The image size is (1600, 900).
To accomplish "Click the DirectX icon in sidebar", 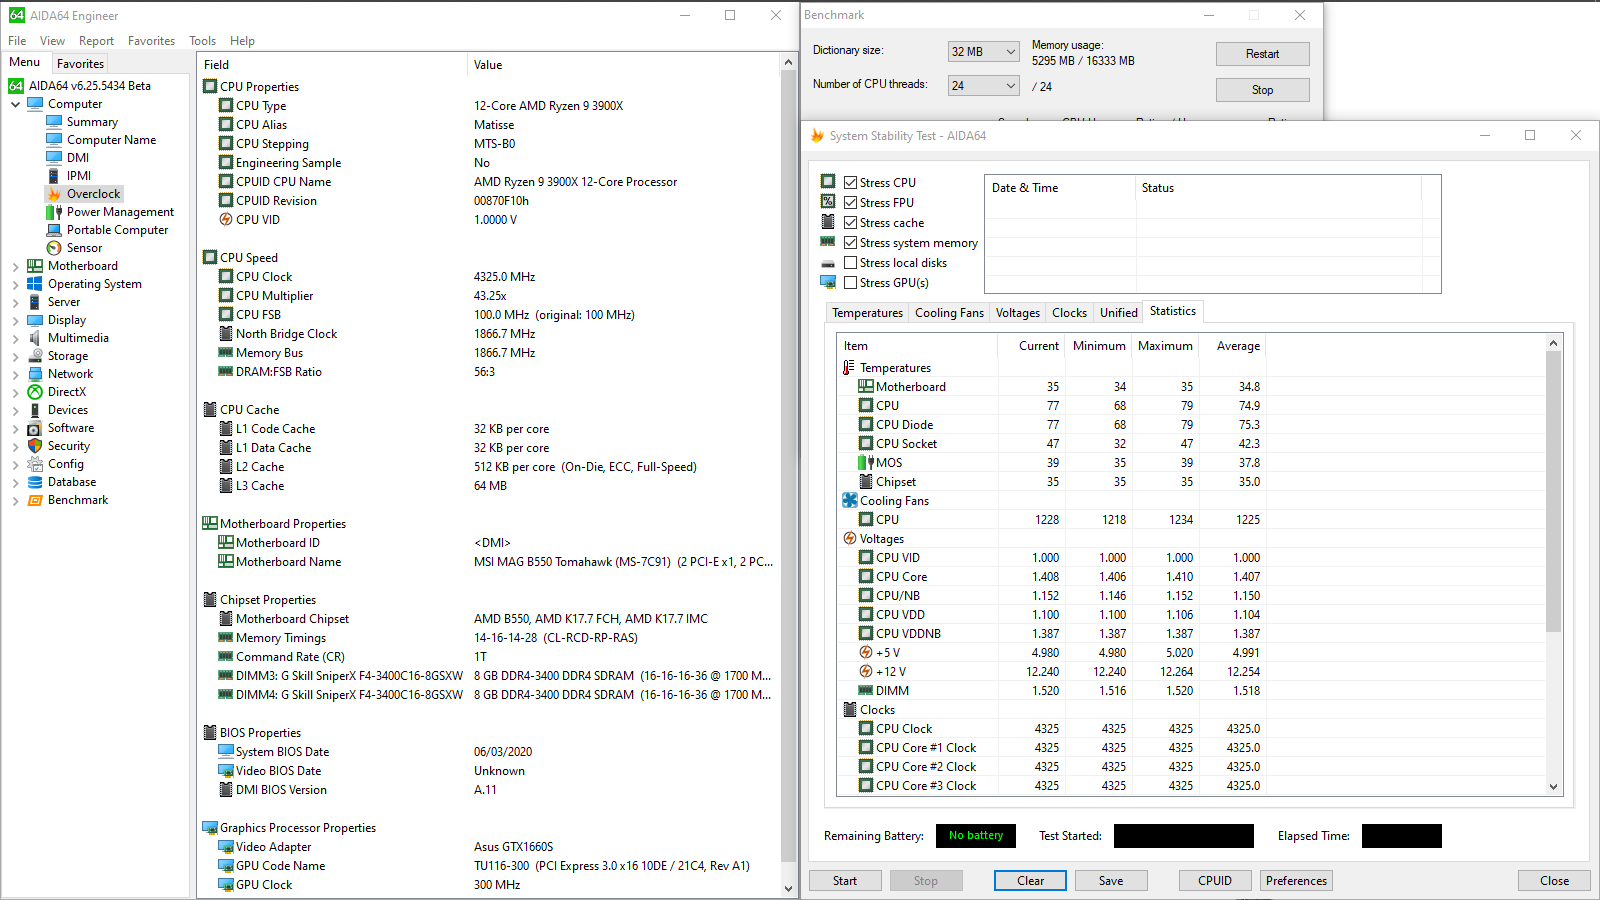I will 35,392.
